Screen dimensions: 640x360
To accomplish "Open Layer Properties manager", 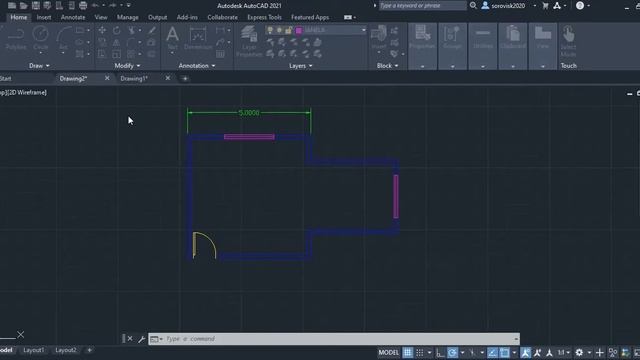I will [x=249, y=41].
